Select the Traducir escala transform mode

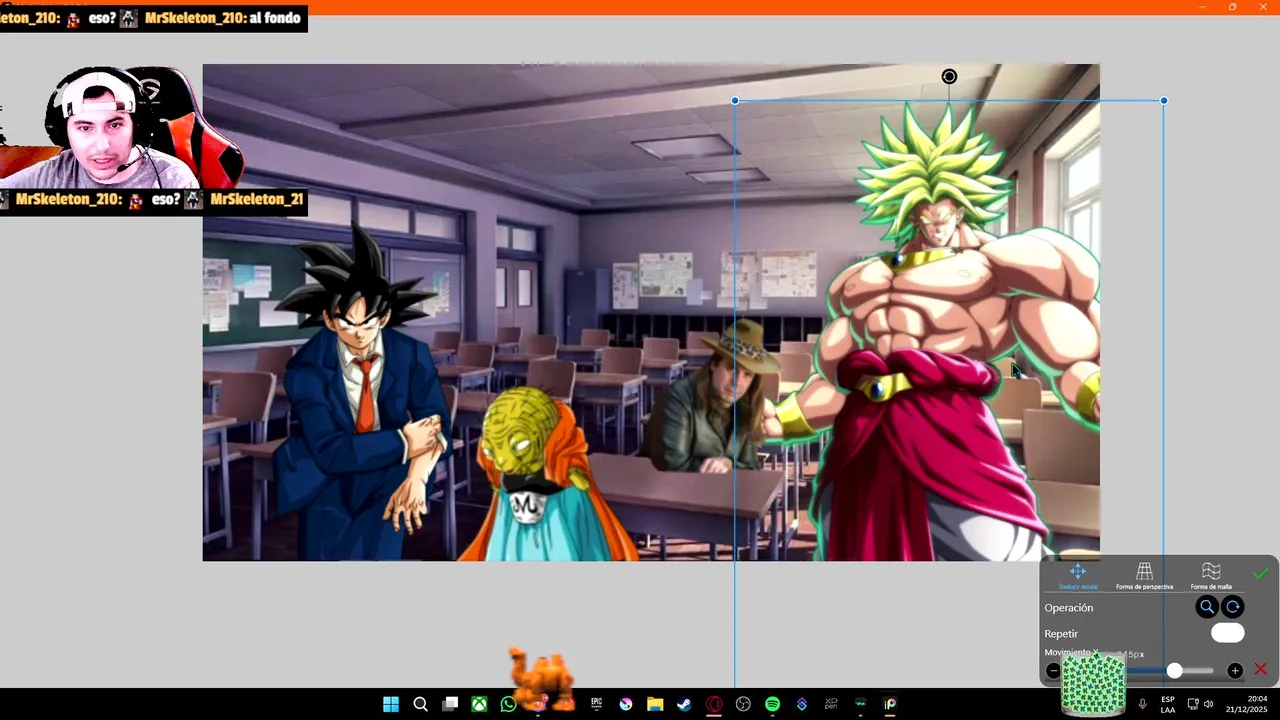pos(1077,576)
